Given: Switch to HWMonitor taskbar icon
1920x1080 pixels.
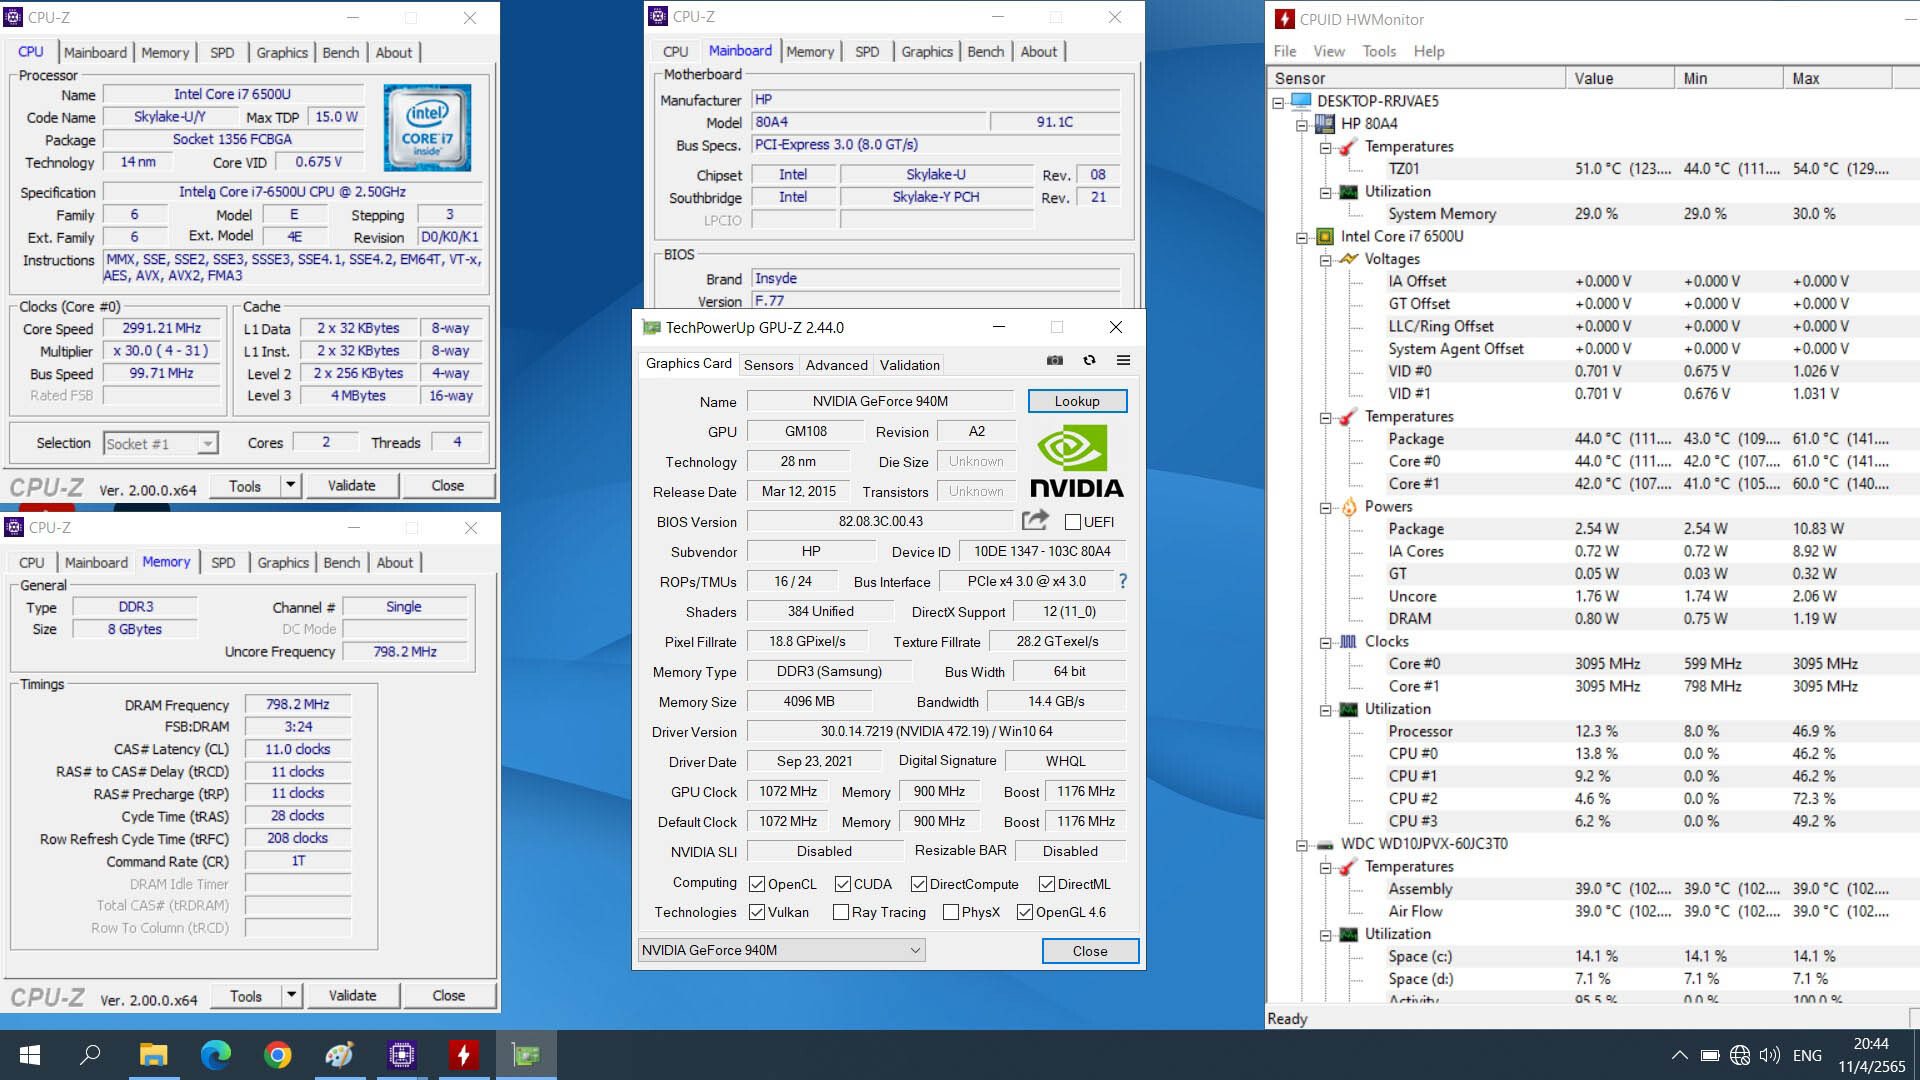Looking at the screenshot, I should tap(463, 1055).
